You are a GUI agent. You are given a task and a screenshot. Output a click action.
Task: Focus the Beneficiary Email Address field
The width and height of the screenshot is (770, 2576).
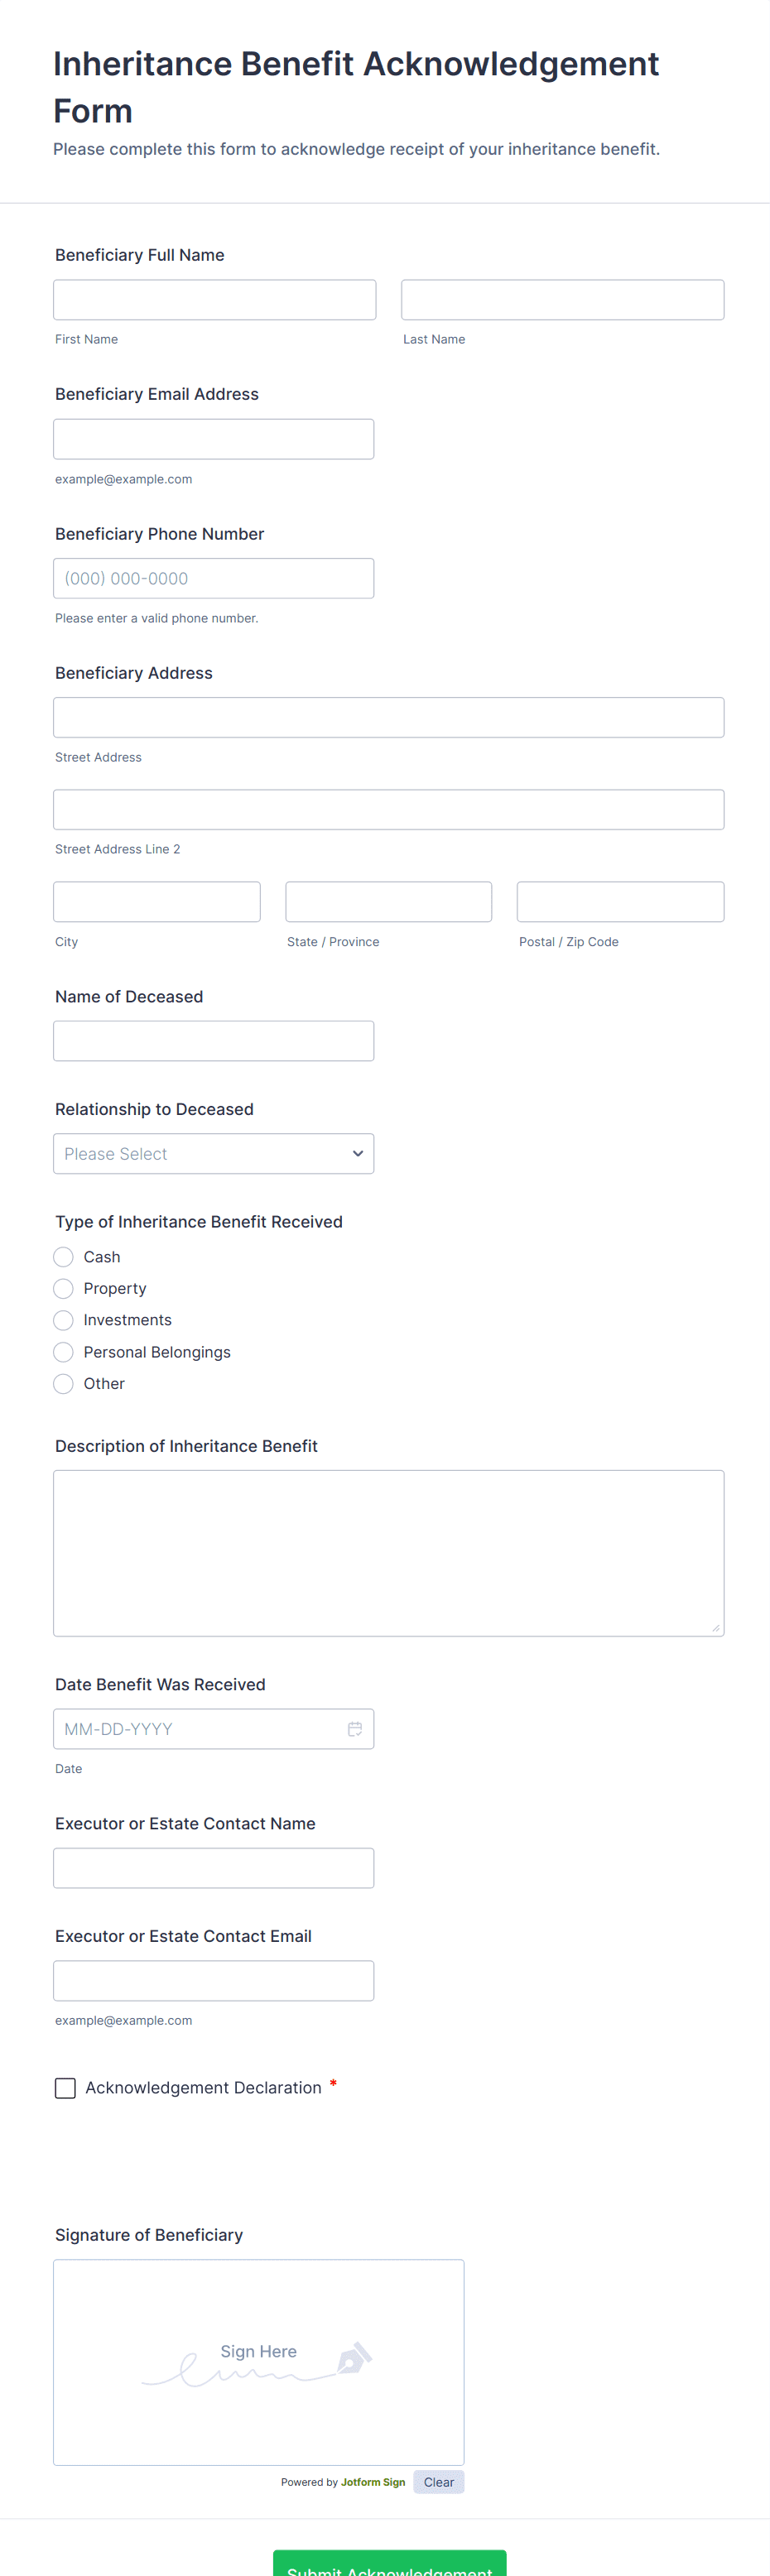213,439
